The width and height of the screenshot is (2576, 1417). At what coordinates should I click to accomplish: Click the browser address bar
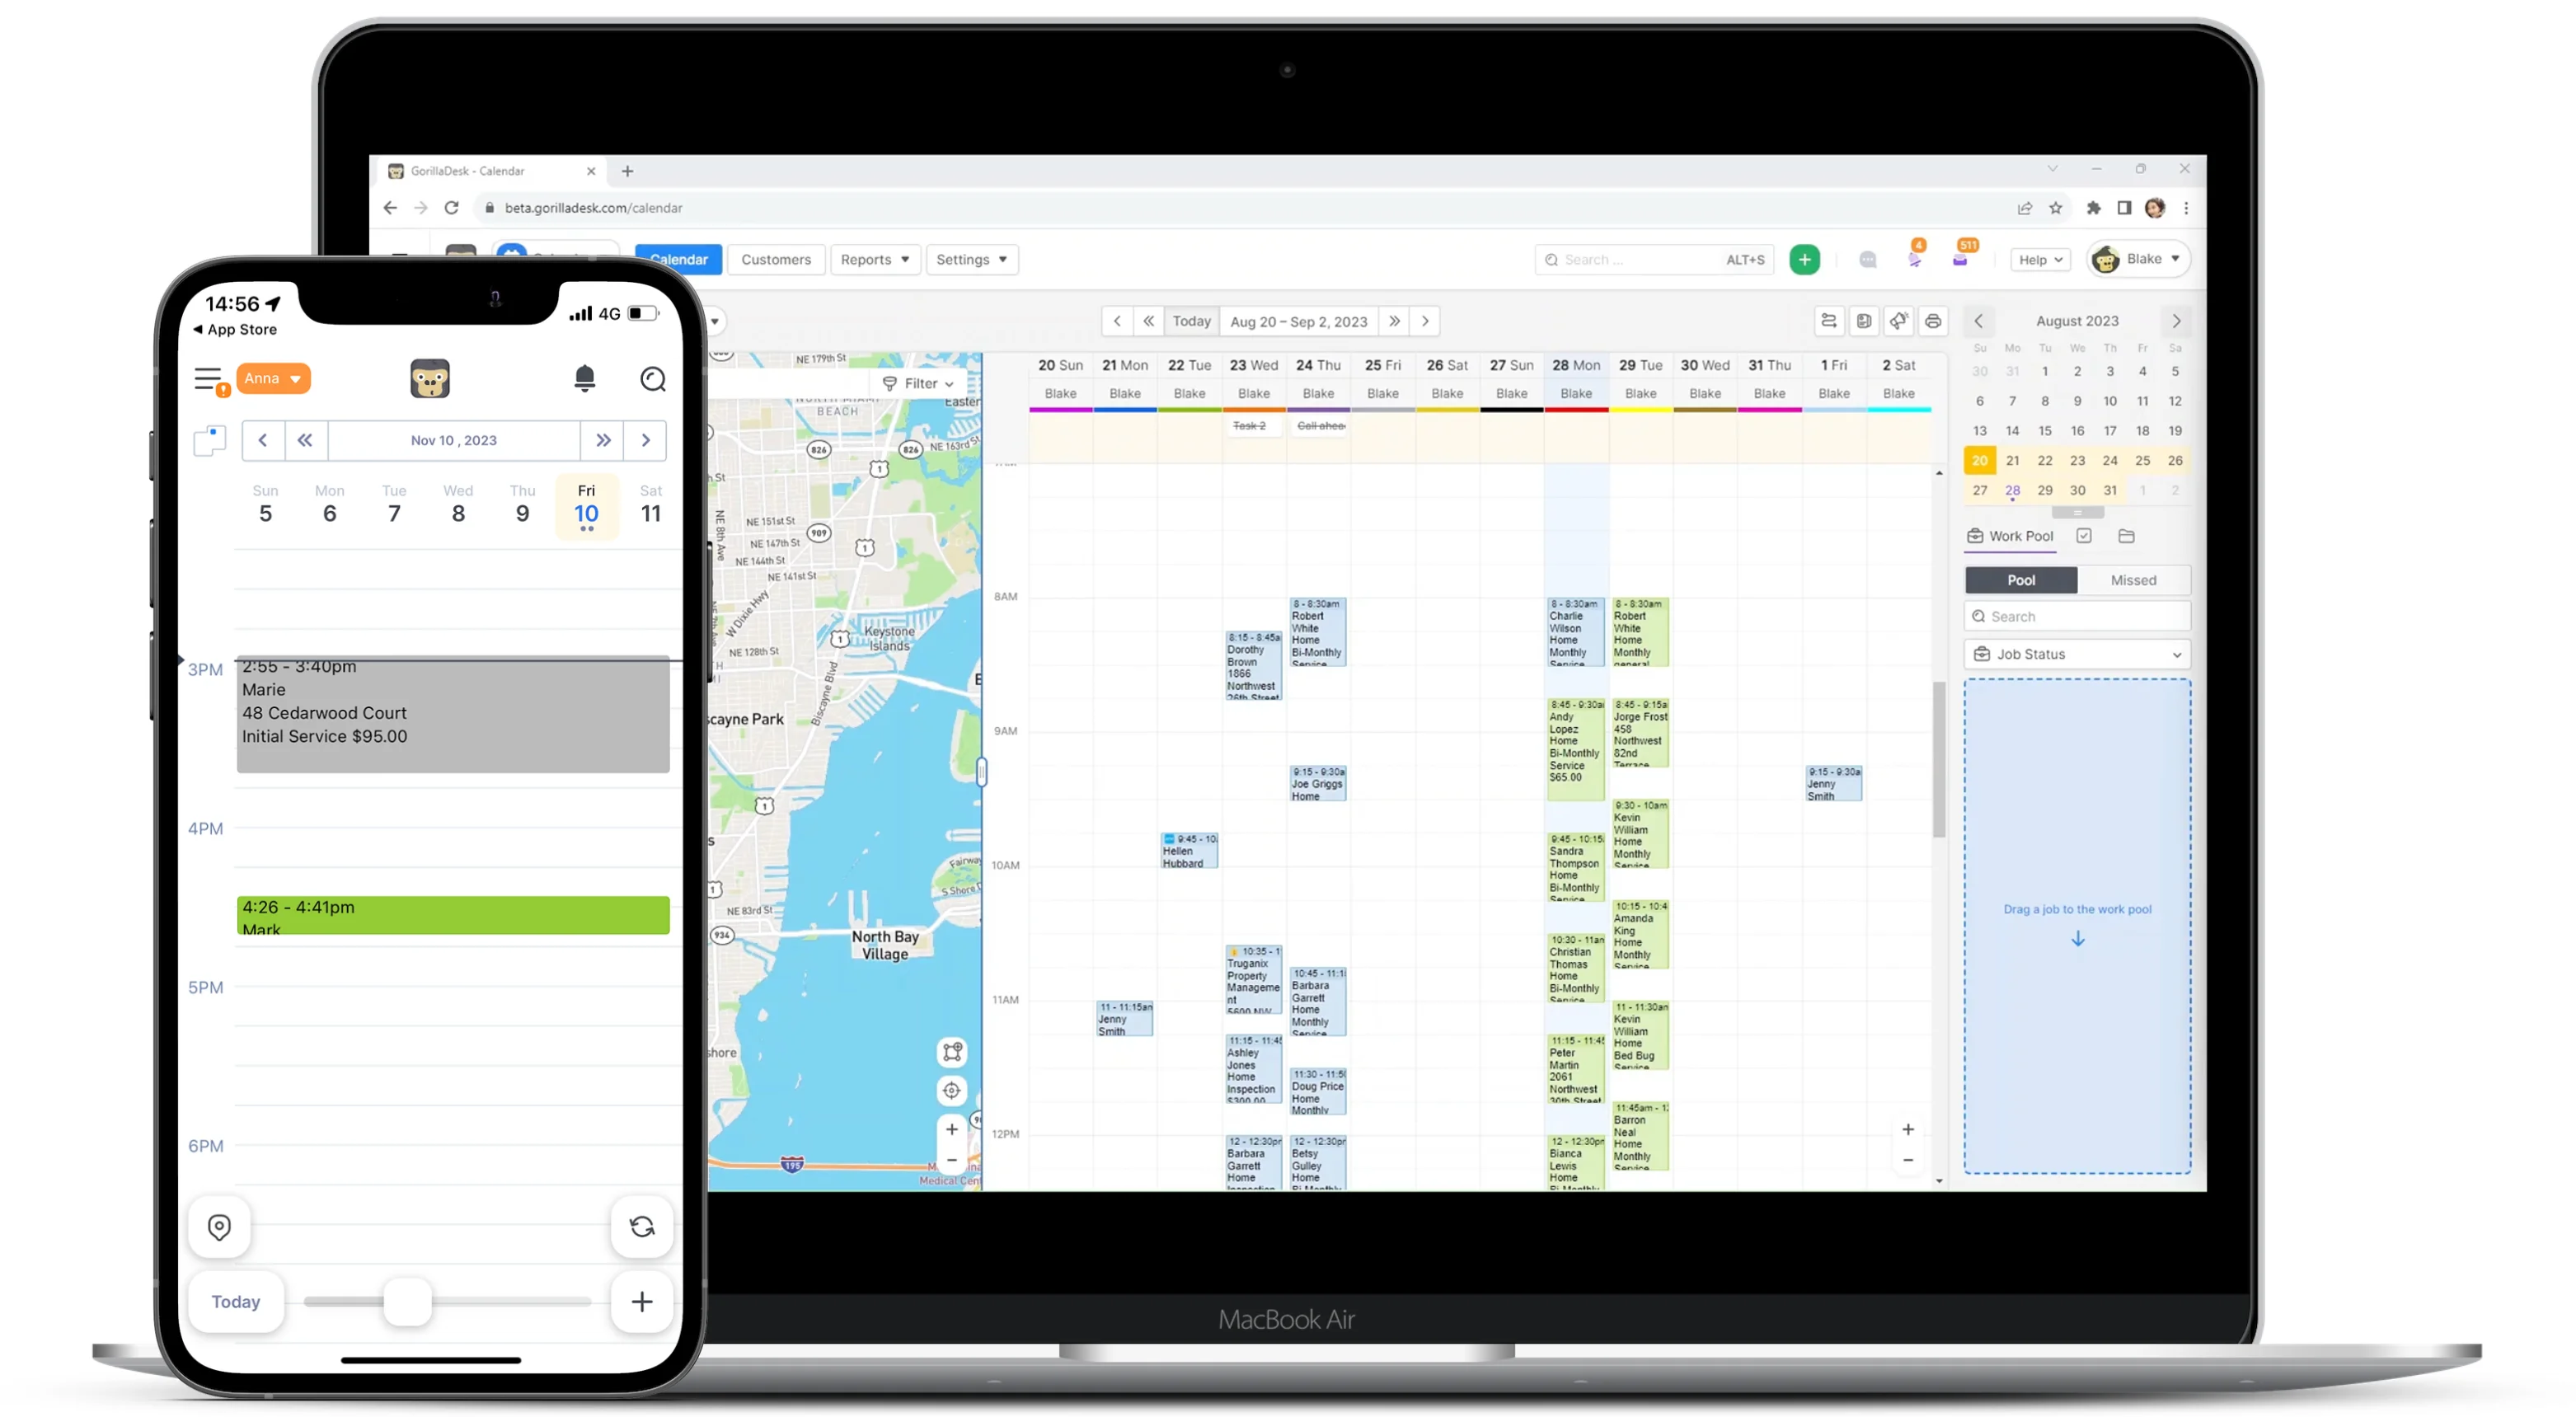pos(1240,208)
